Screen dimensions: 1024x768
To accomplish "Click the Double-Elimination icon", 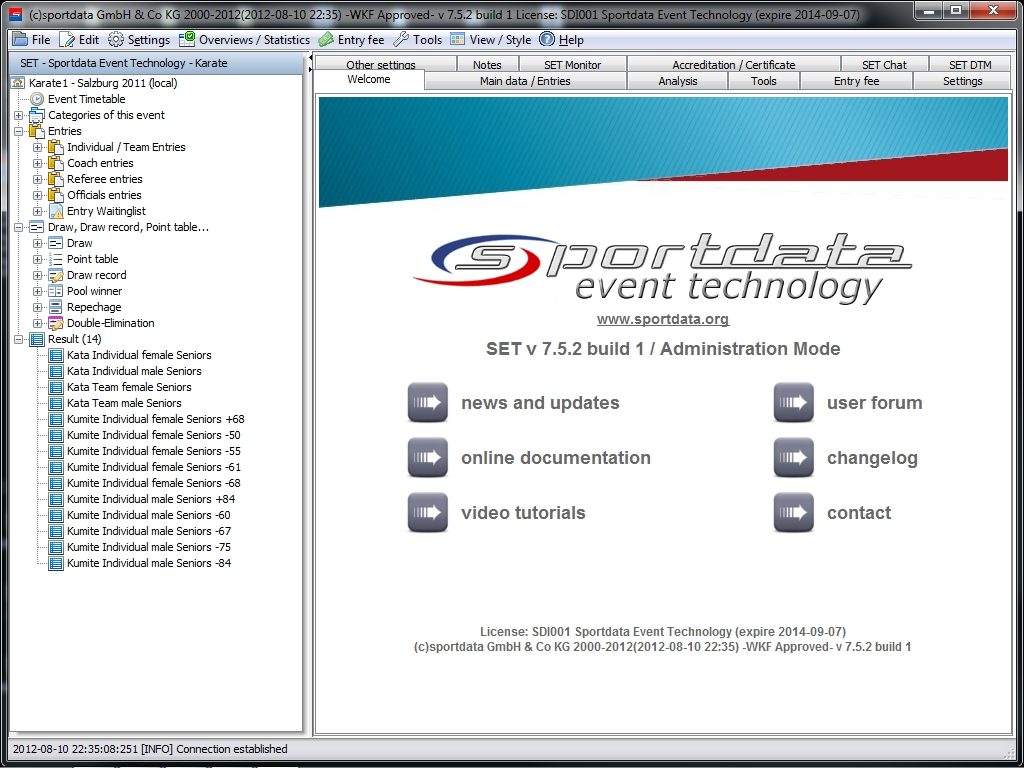I will click(56, 323).
